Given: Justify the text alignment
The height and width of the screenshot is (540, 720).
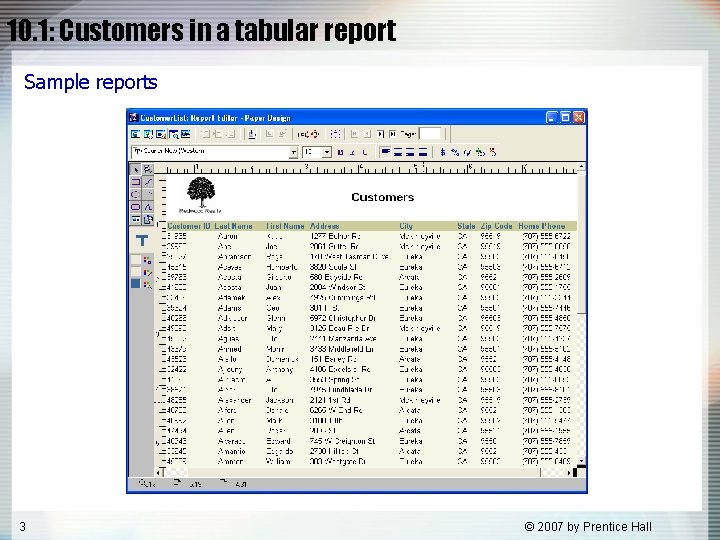Looking at the screenshot, I should (423, 152).
